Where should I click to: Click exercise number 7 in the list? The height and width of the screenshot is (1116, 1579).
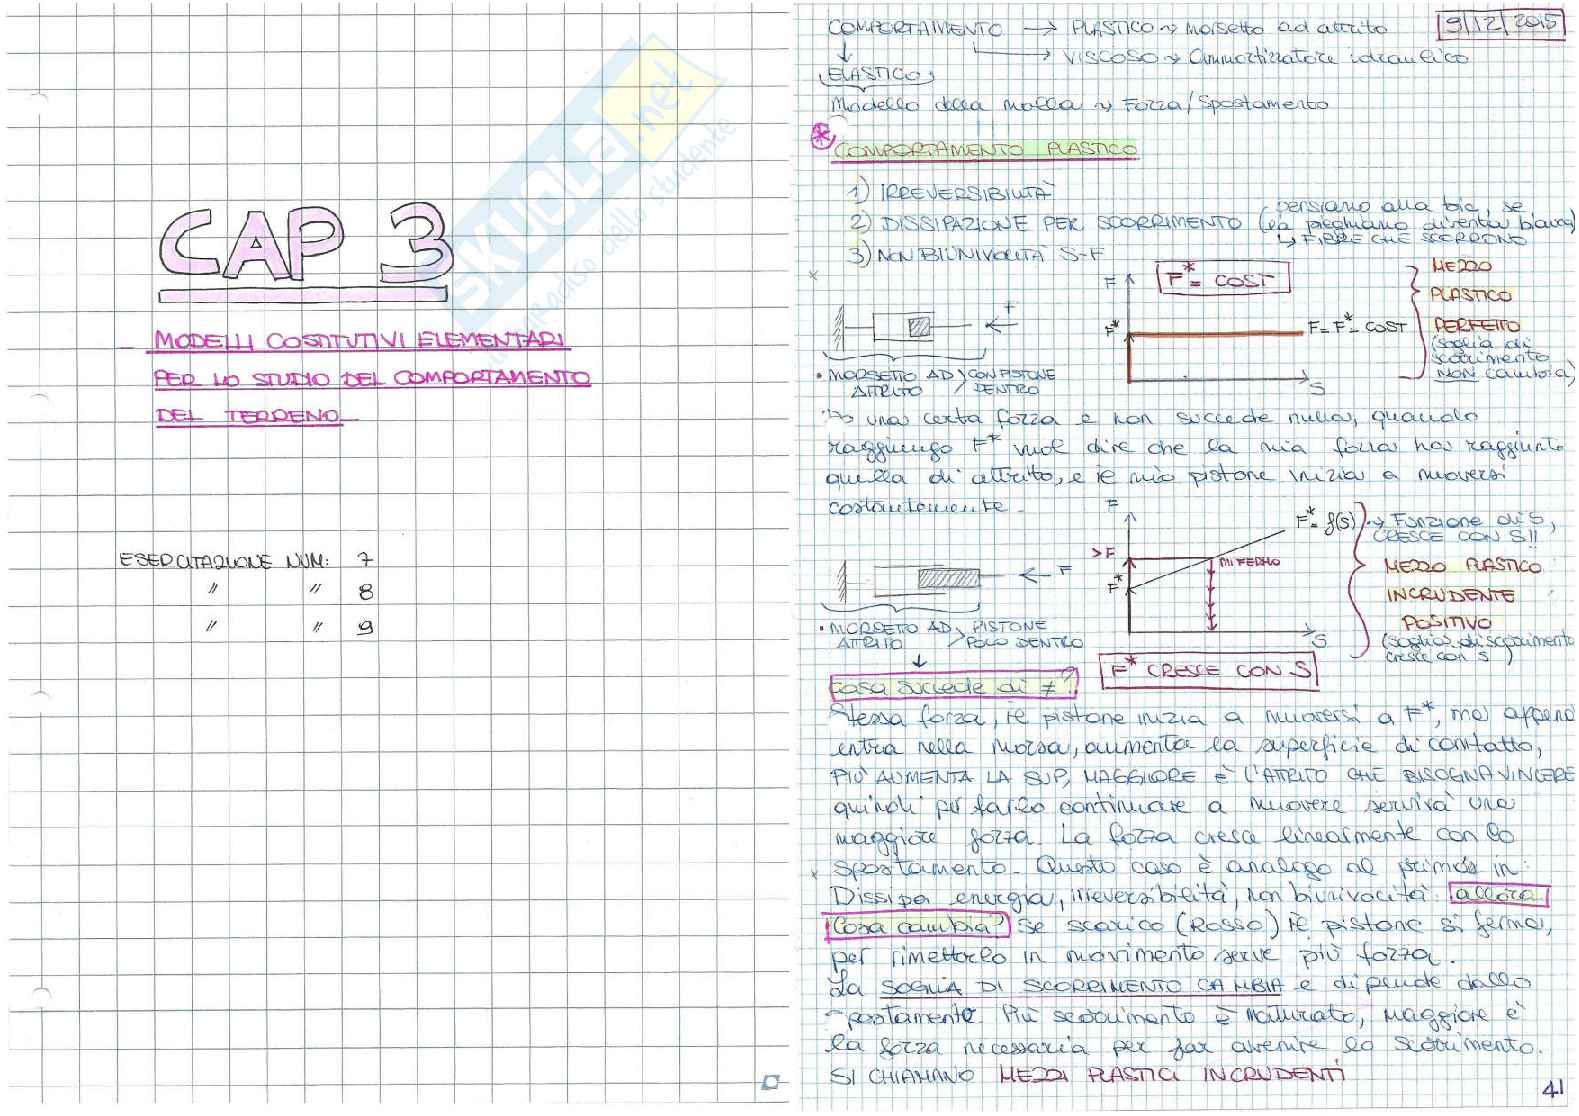tap(364, 559)
